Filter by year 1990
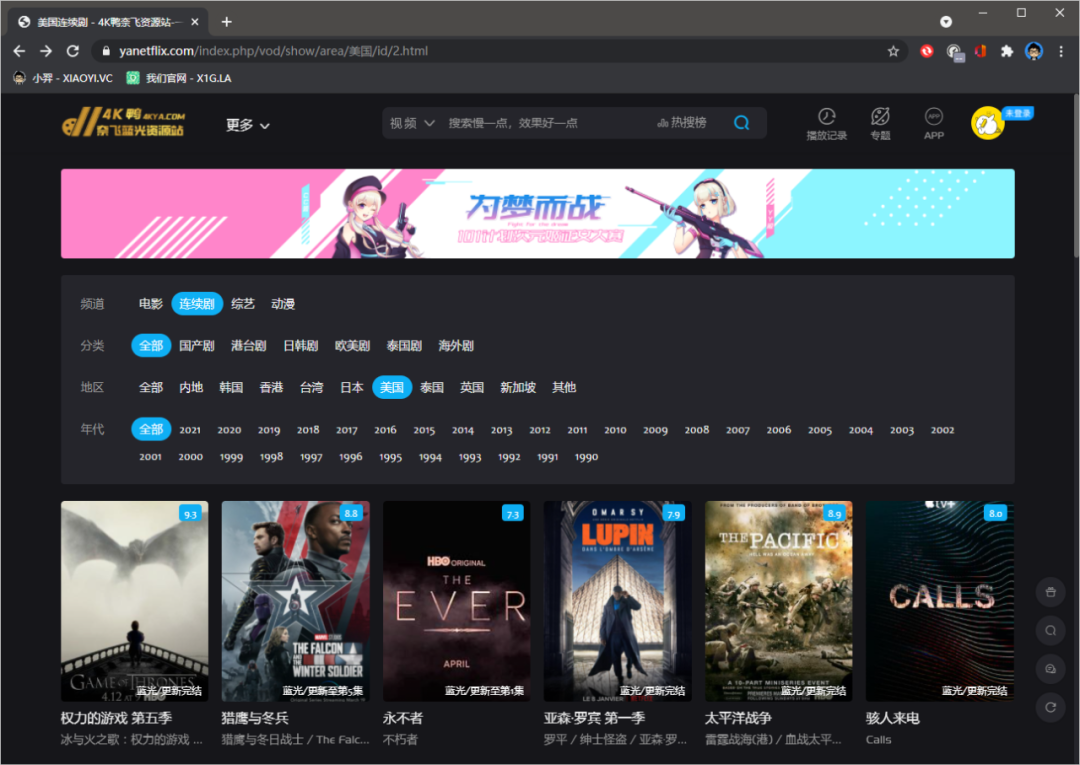The image size is (1080, 765). [x=586, y=457]
